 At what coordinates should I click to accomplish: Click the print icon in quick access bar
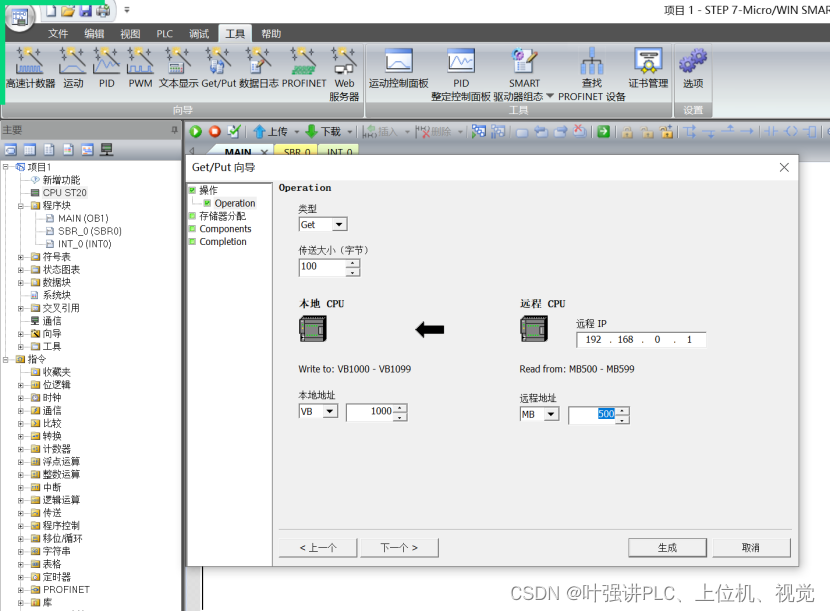[103, 10]
